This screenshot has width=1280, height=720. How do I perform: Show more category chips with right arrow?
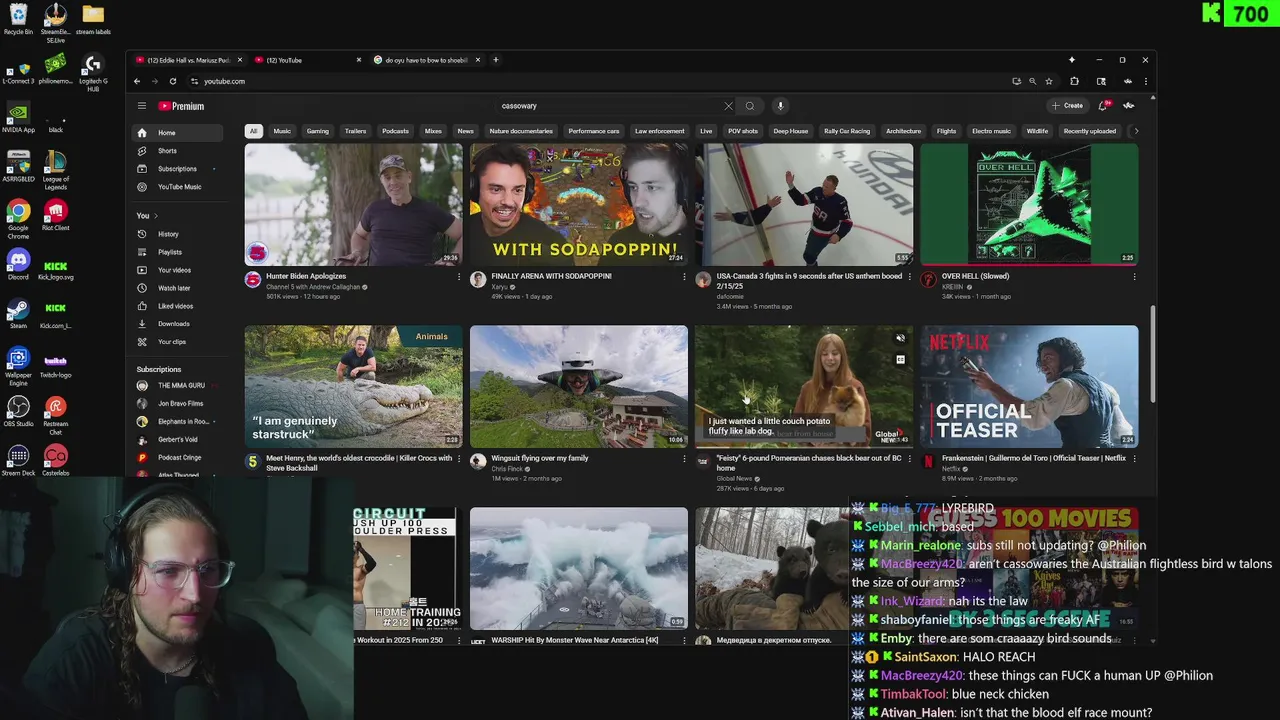(1136, 131)
